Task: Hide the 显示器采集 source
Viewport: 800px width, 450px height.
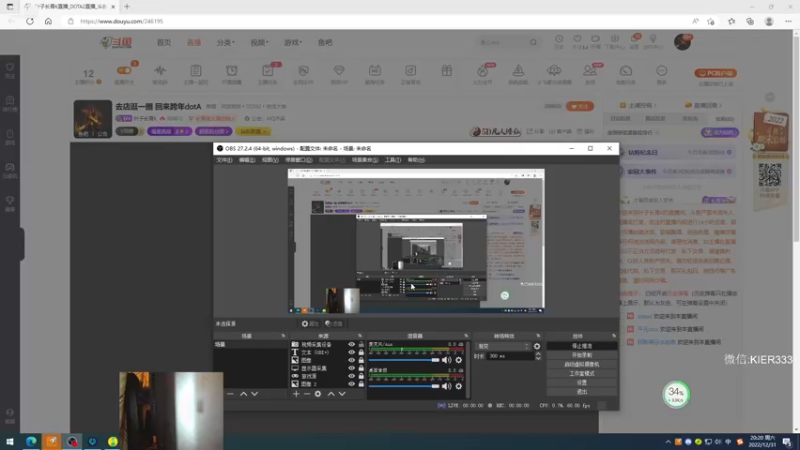Action: [x=352, y=368]
